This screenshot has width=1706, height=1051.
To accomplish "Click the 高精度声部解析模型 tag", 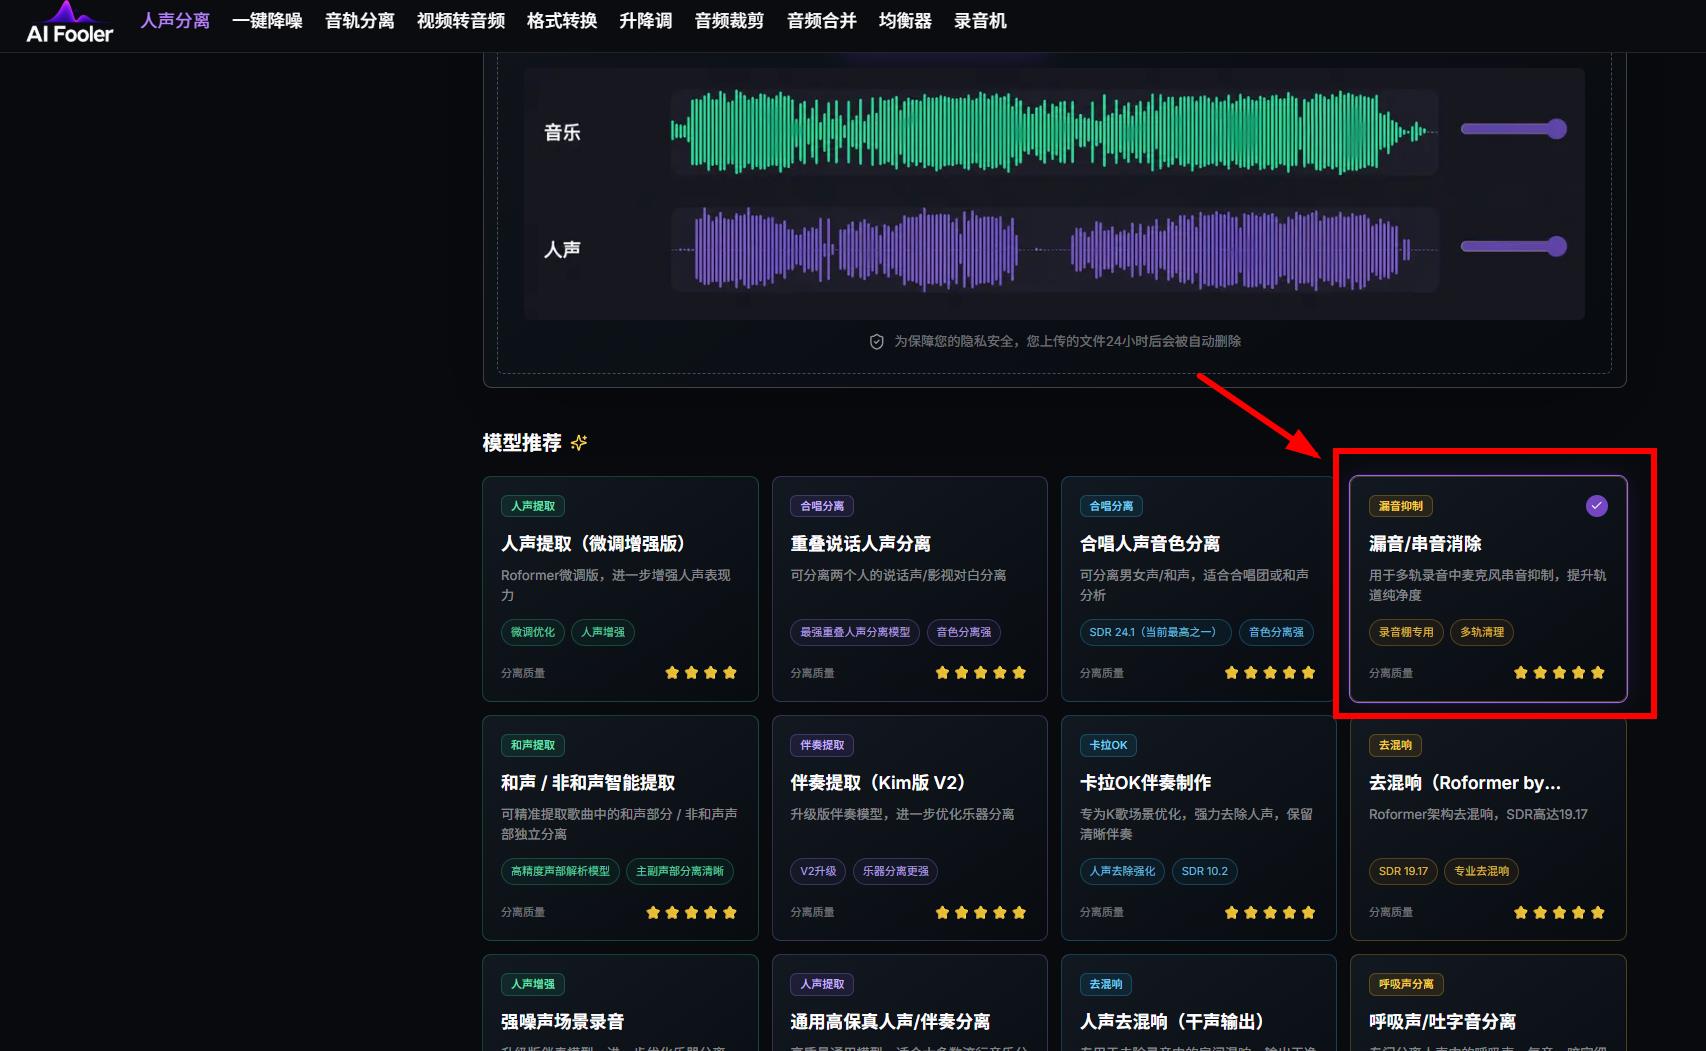I will tap(560, 871).
